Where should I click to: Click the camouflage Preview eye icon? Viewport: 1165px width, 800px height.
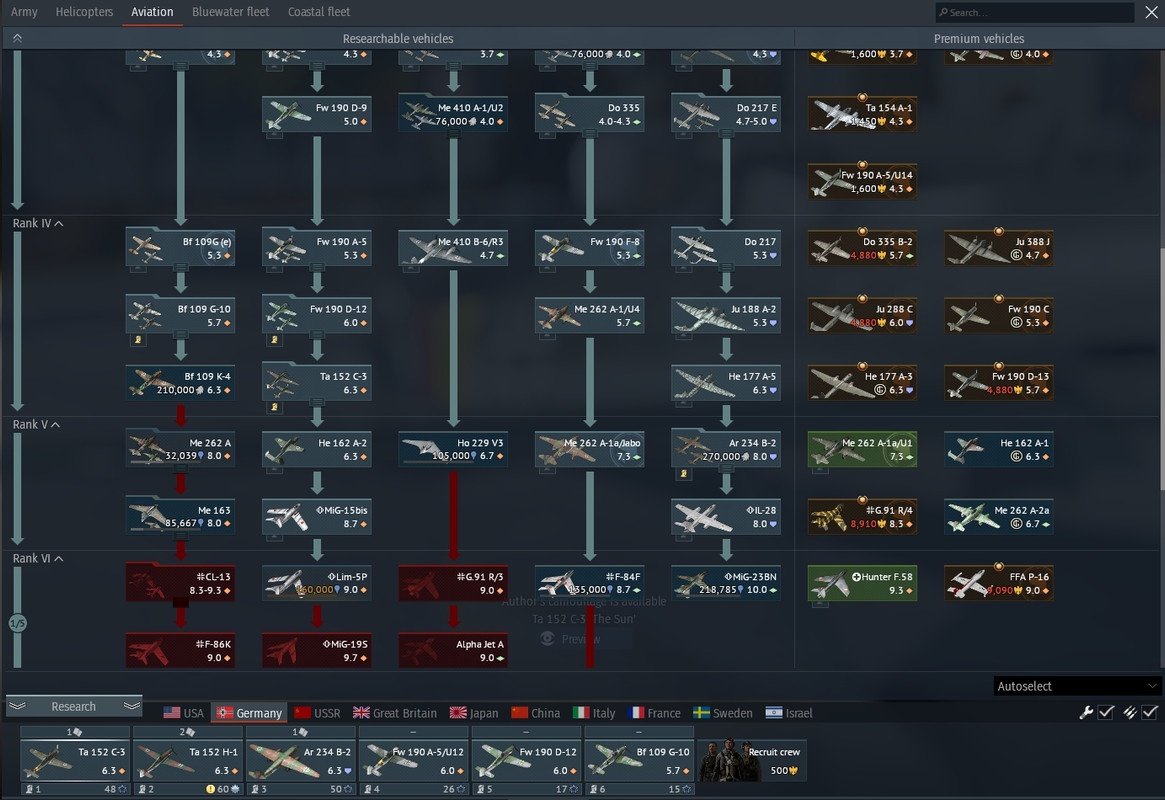click(x=548, y=639)
